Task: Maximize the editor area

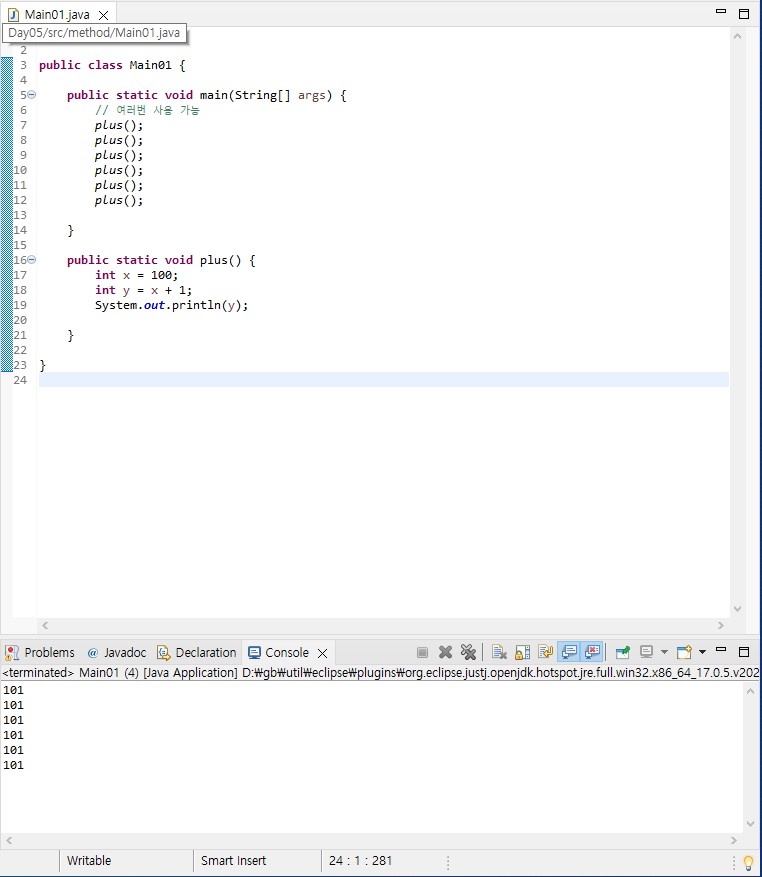Action: coord(744,14)
